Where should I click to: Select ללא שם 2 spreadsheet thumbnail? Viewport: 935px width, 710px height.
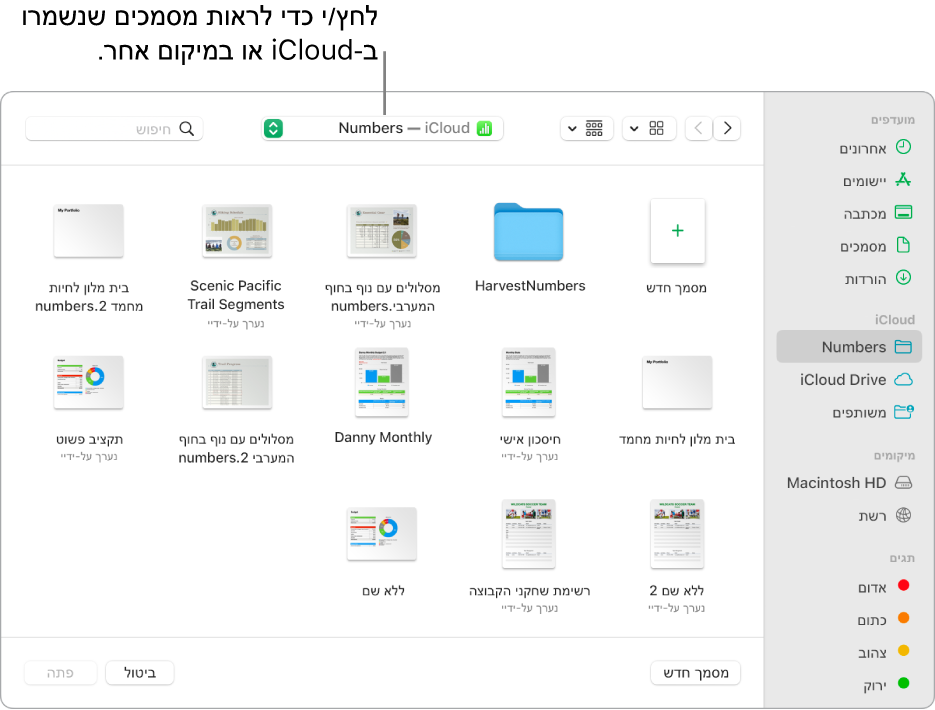pyautogui.click(x=677, y=534)
